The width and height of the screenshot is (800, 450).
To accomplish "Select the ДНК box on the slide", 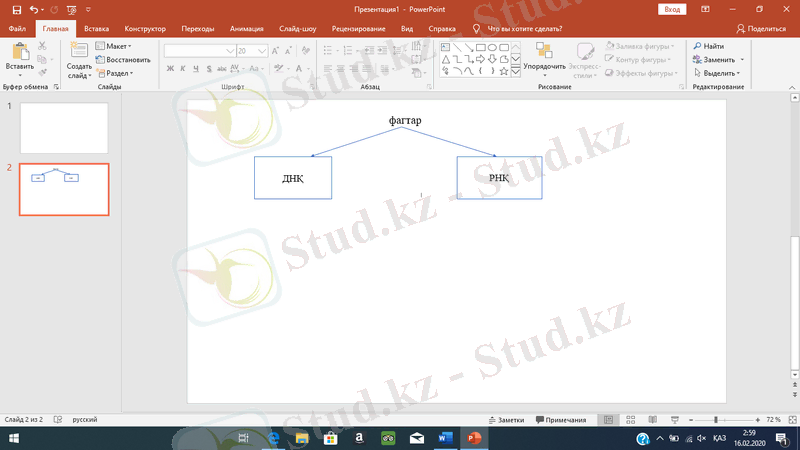I will pyautogui.click(x=293, y=178).
